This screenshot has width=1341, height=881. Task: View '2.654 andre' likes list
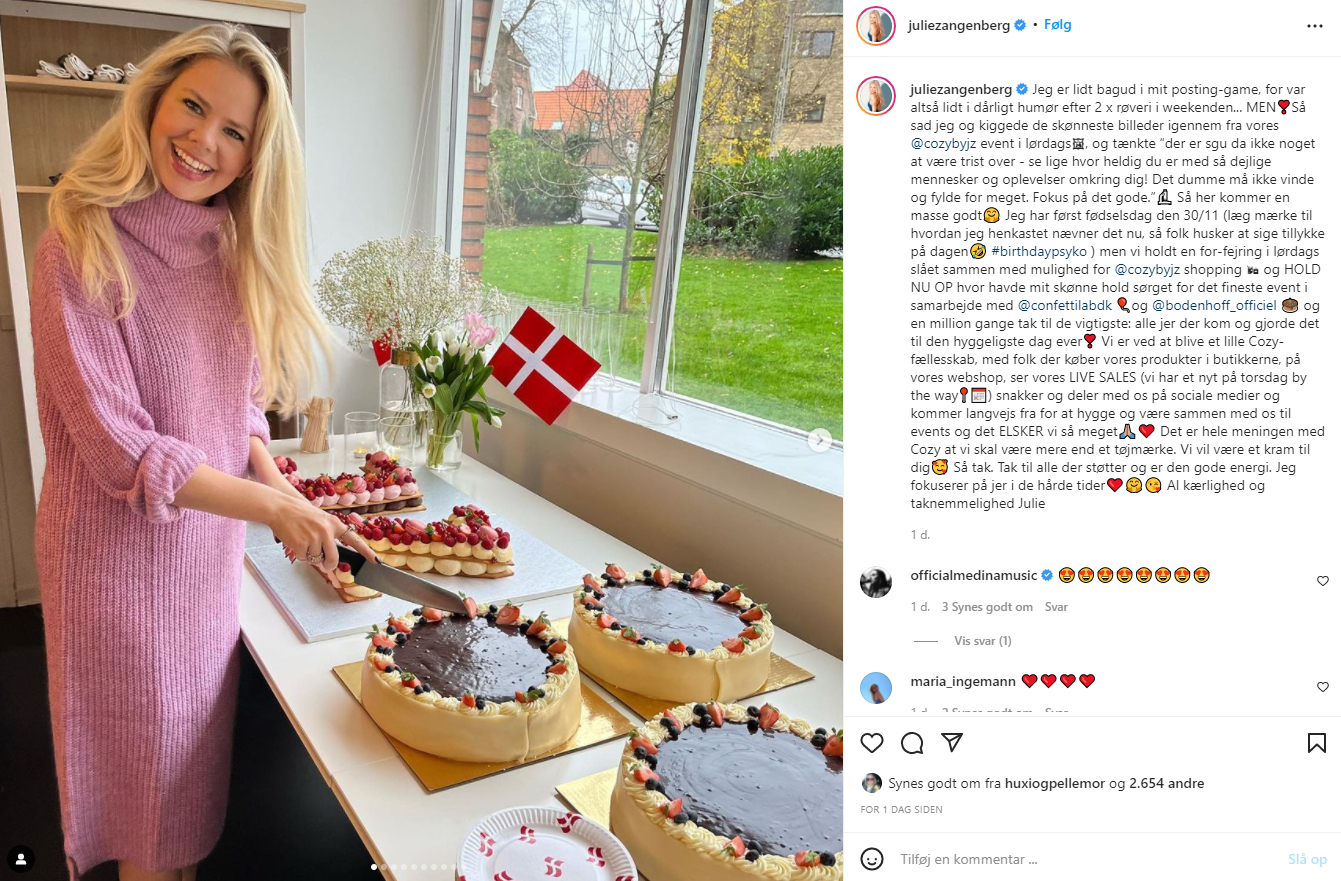point(1166,783)
